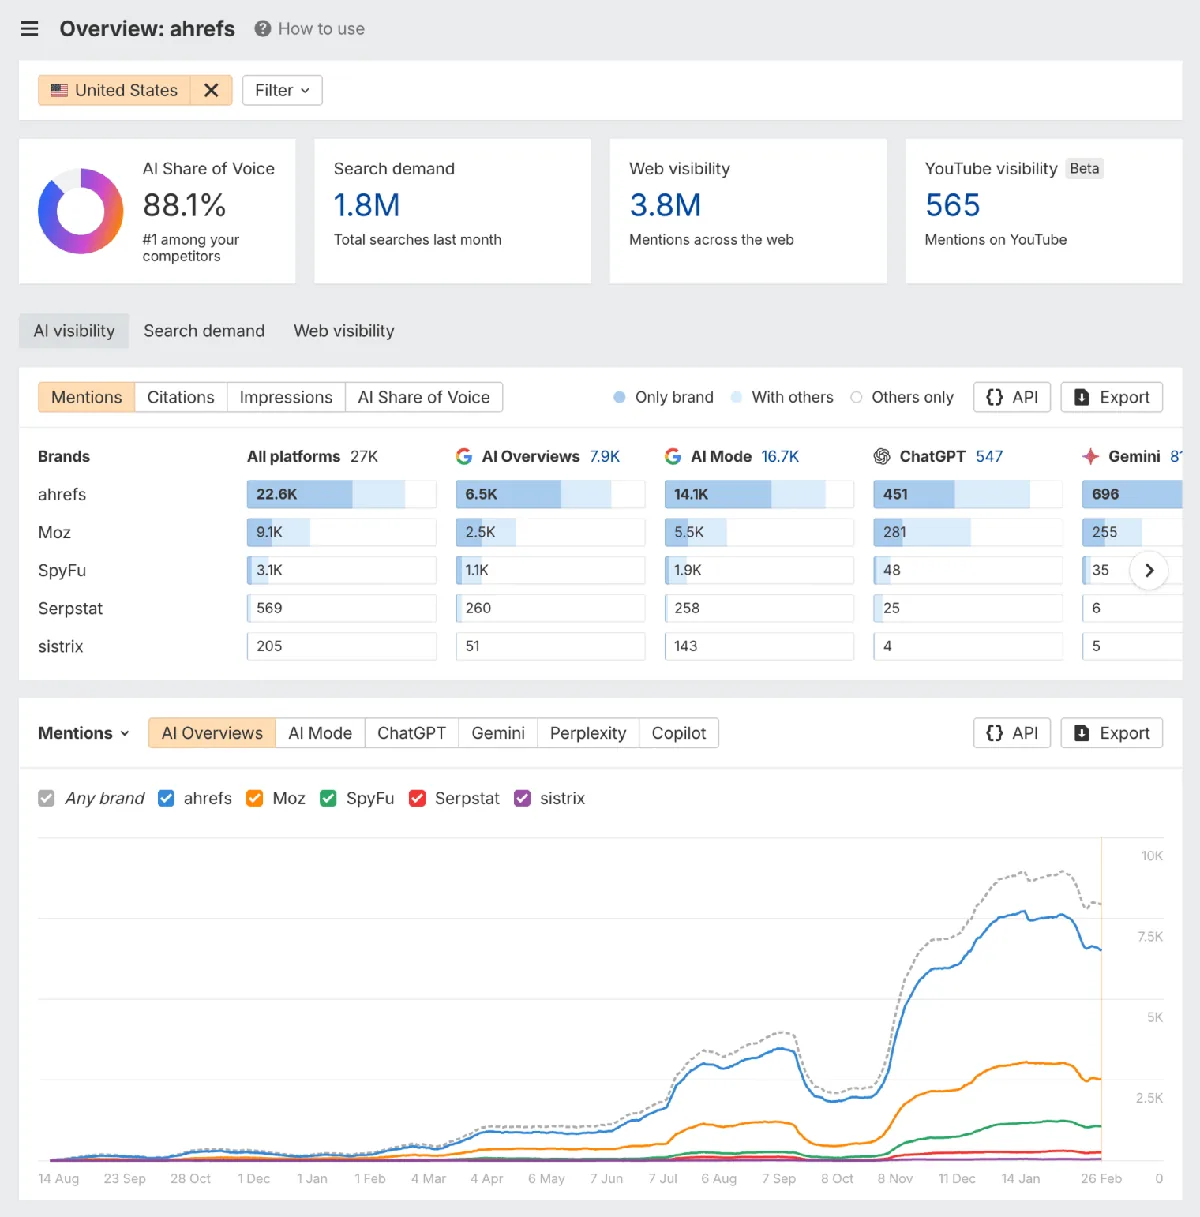1200x1217 pixels.
Task: Click the Beta badge next to YouTube visibility
Action: tap(1084, 169)
